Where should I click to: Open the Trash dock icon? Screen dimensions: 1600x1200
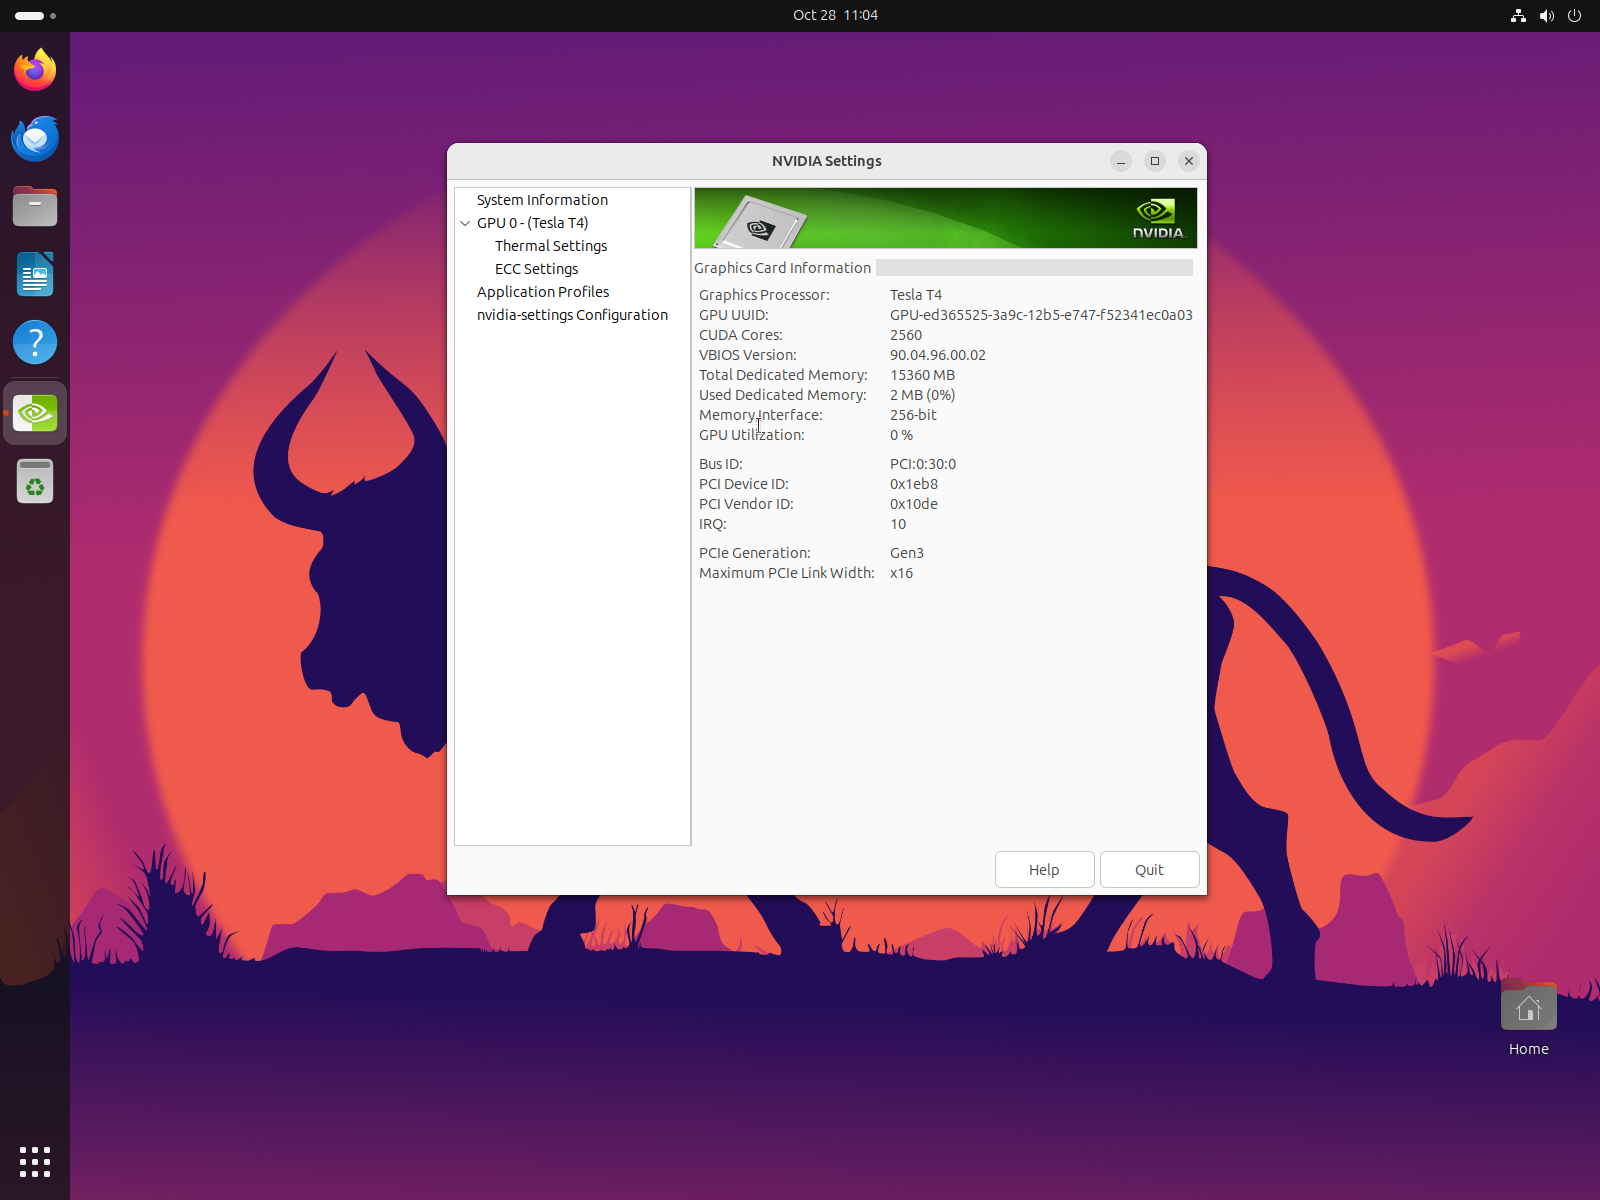click(x=35, y=481)
